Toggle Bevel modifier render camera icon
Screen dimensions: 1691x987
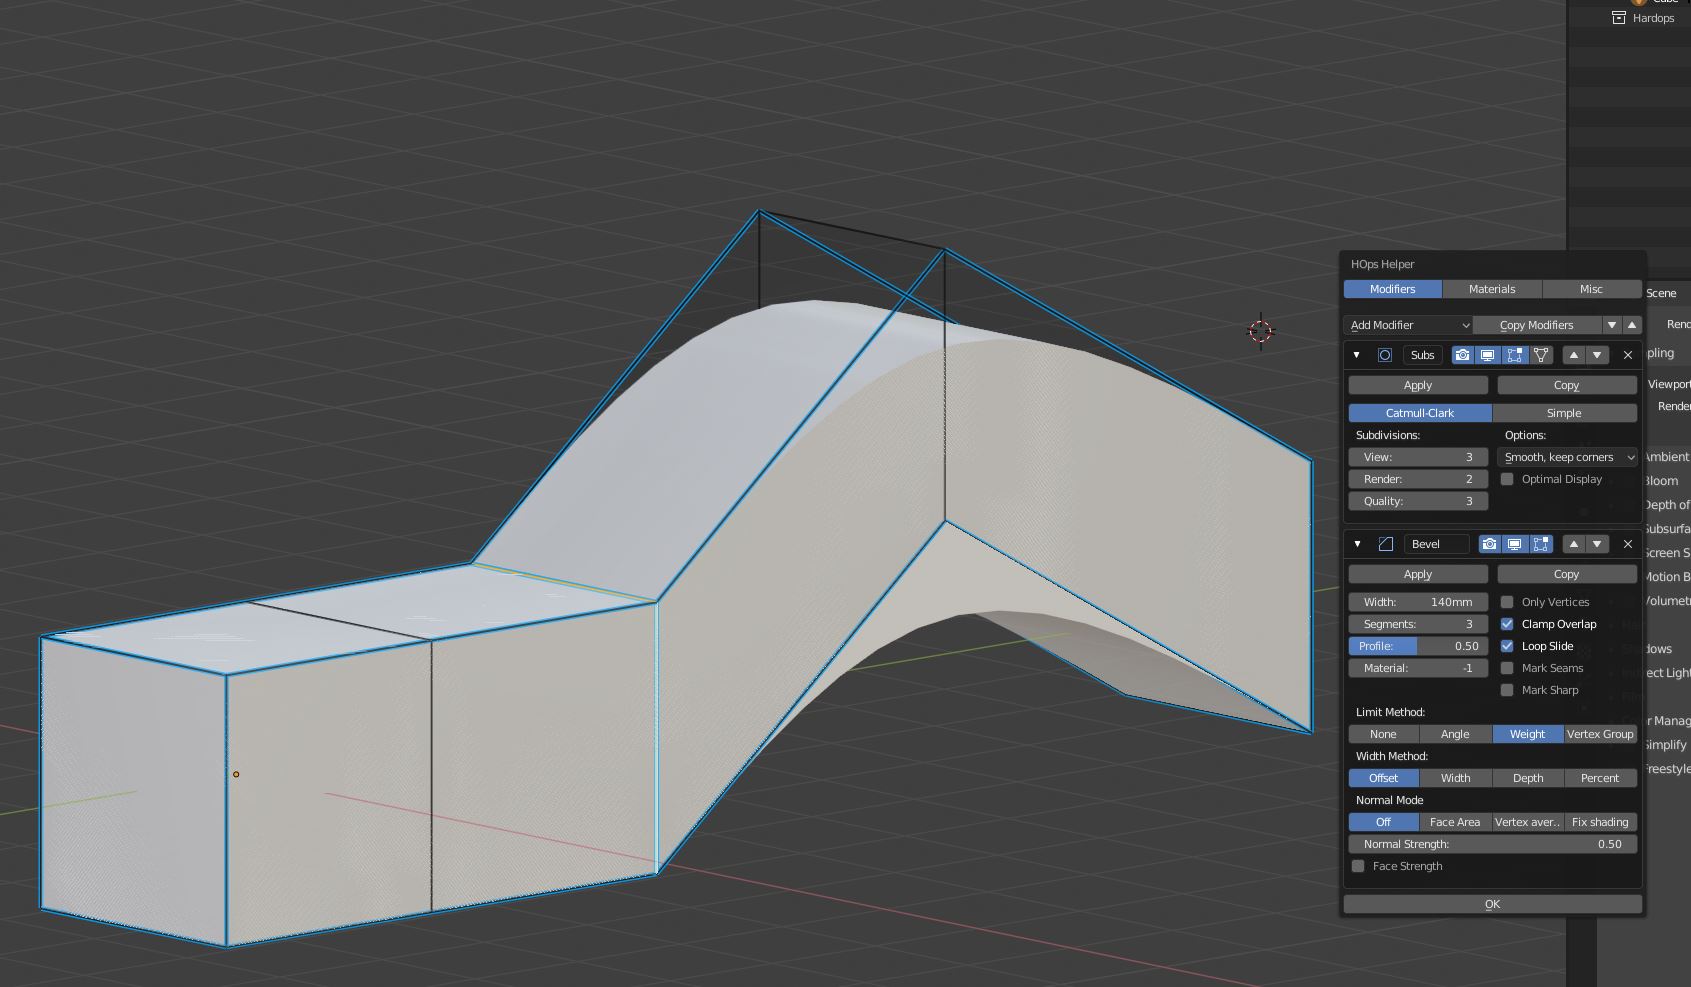coord(1490,544)
